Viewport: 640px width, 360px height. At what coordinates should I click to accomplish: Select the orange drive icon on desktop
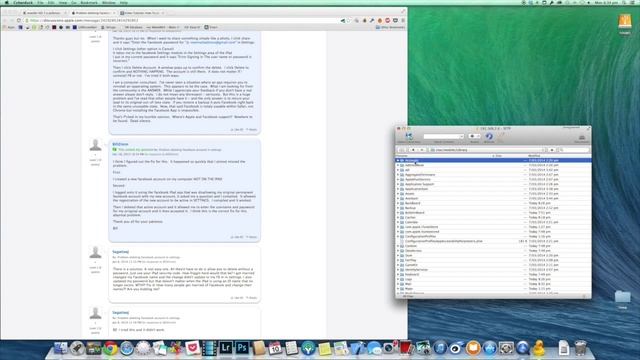pyautogui.click(x=625, y=22)
